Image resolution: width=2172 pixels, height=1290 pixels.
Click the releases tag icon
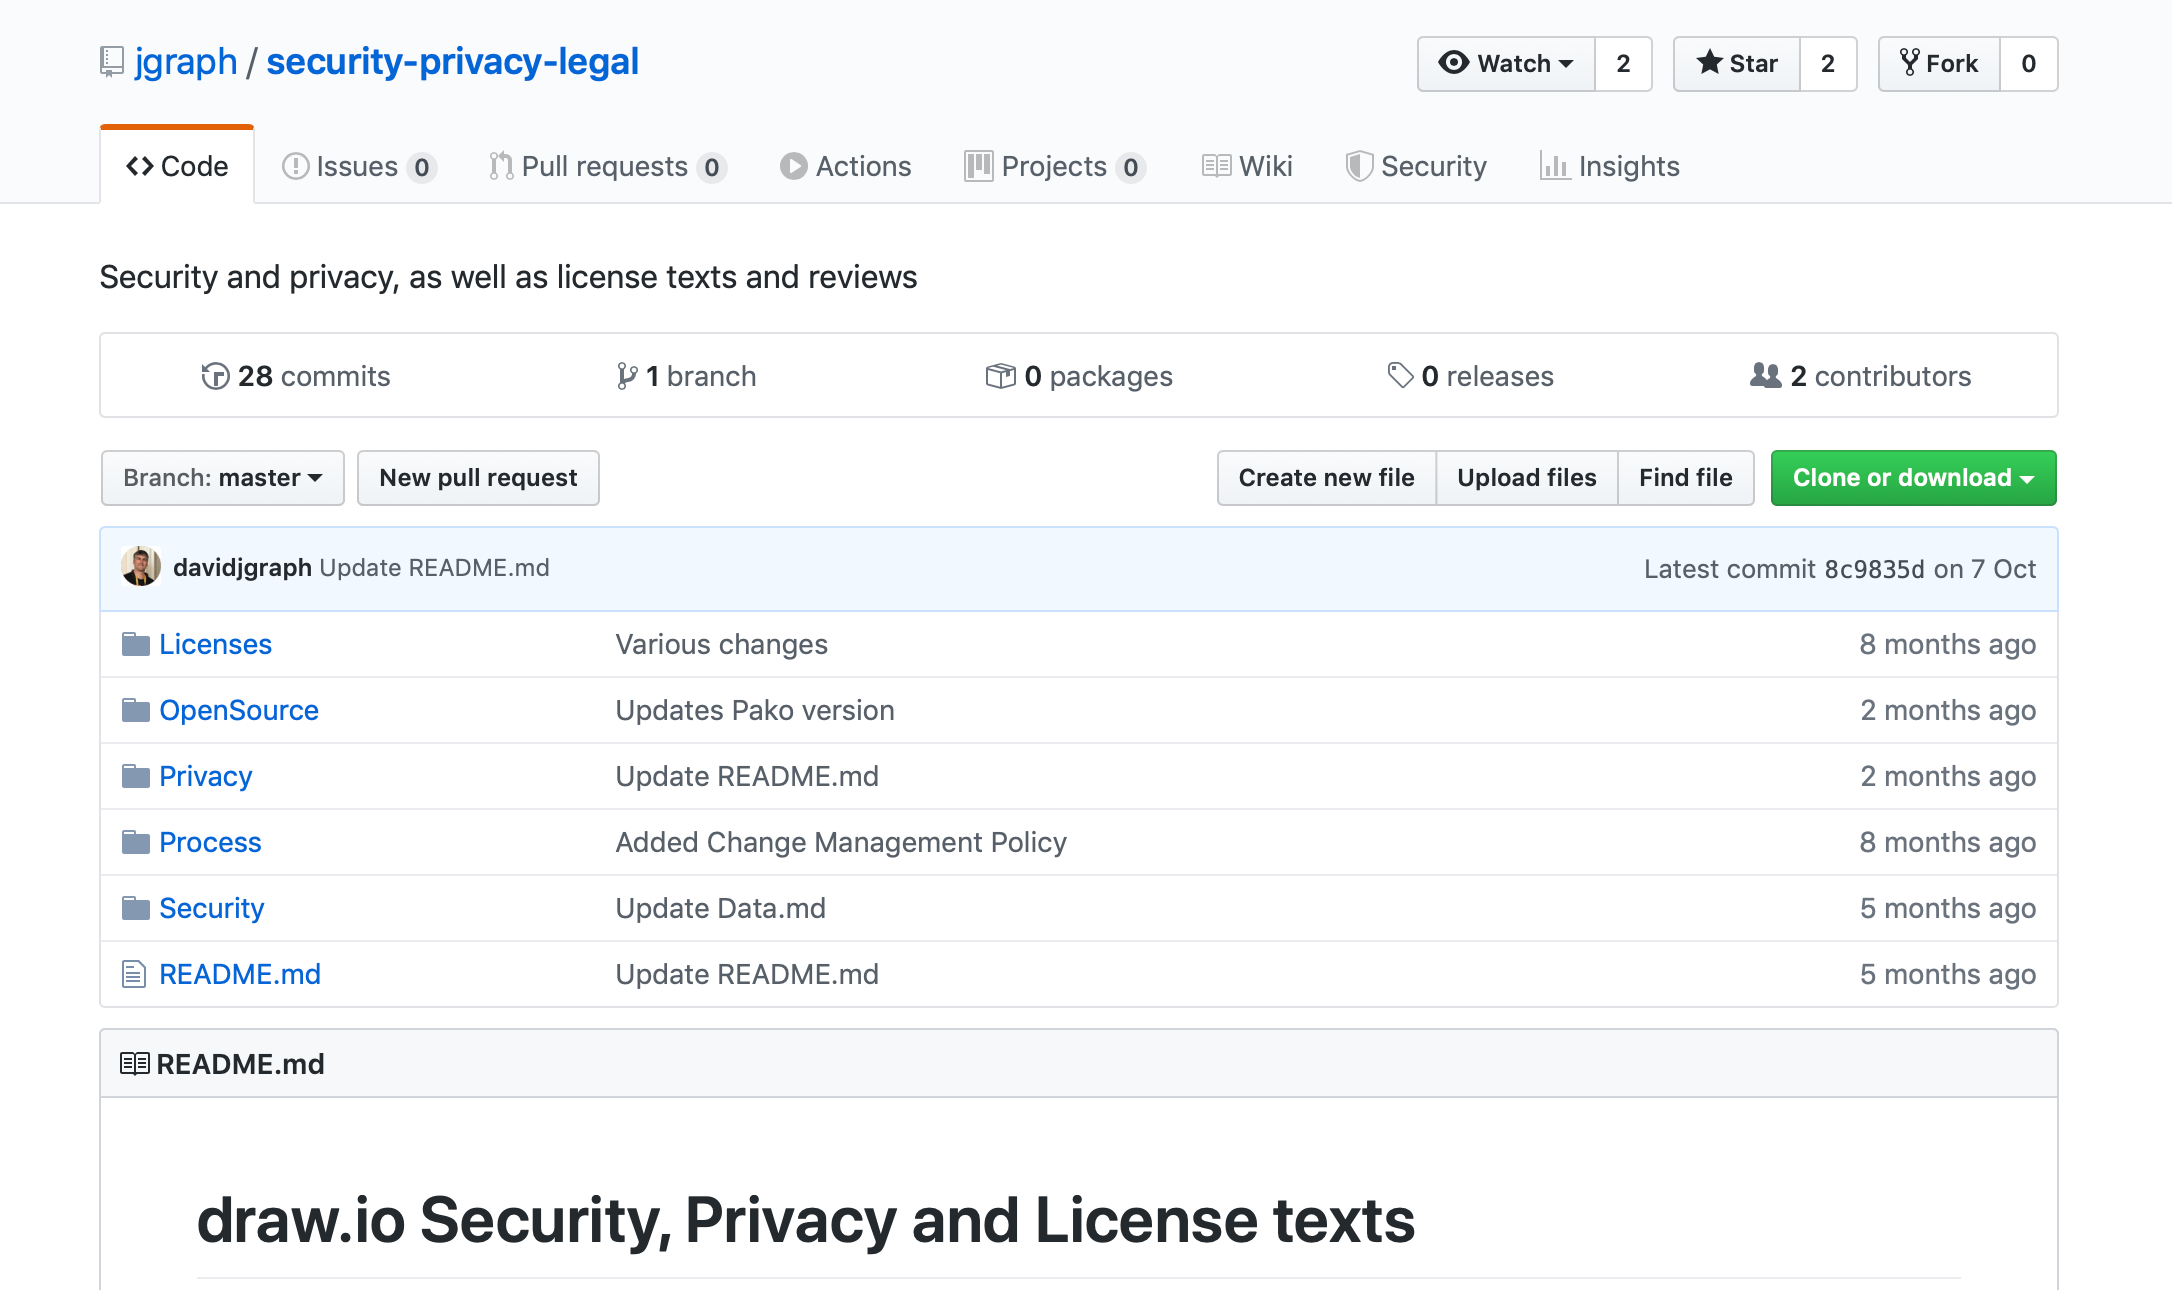point(1398,376)
